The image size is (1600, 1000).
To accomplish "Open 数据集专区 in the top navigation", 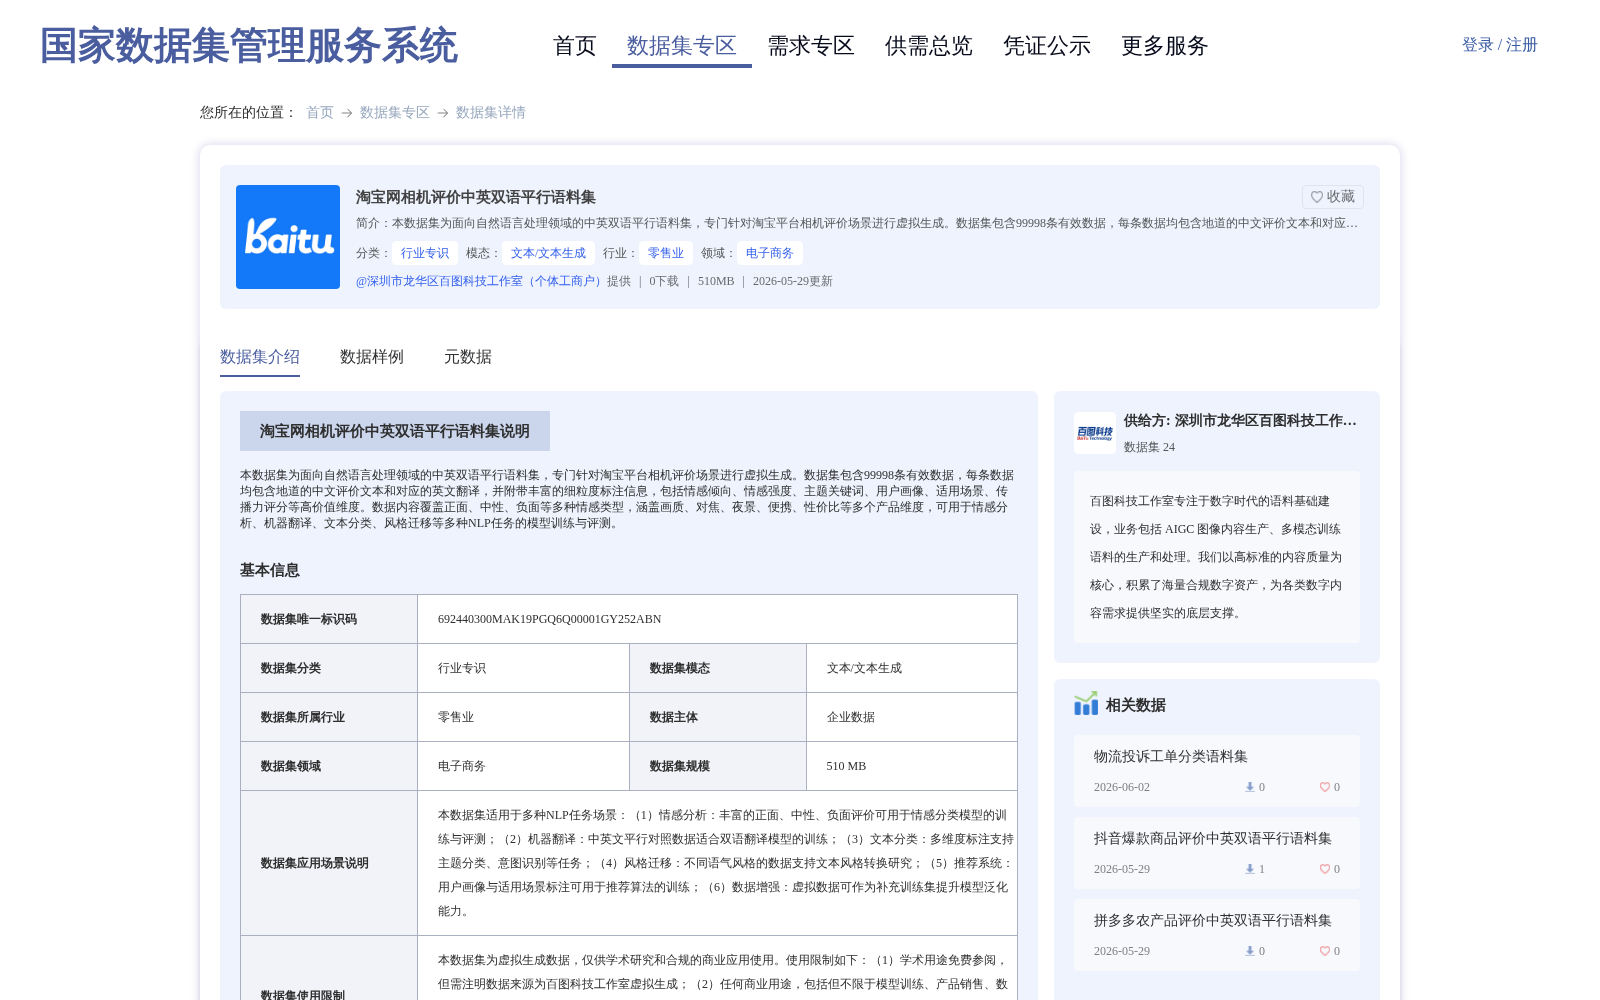I will [682, 46].
